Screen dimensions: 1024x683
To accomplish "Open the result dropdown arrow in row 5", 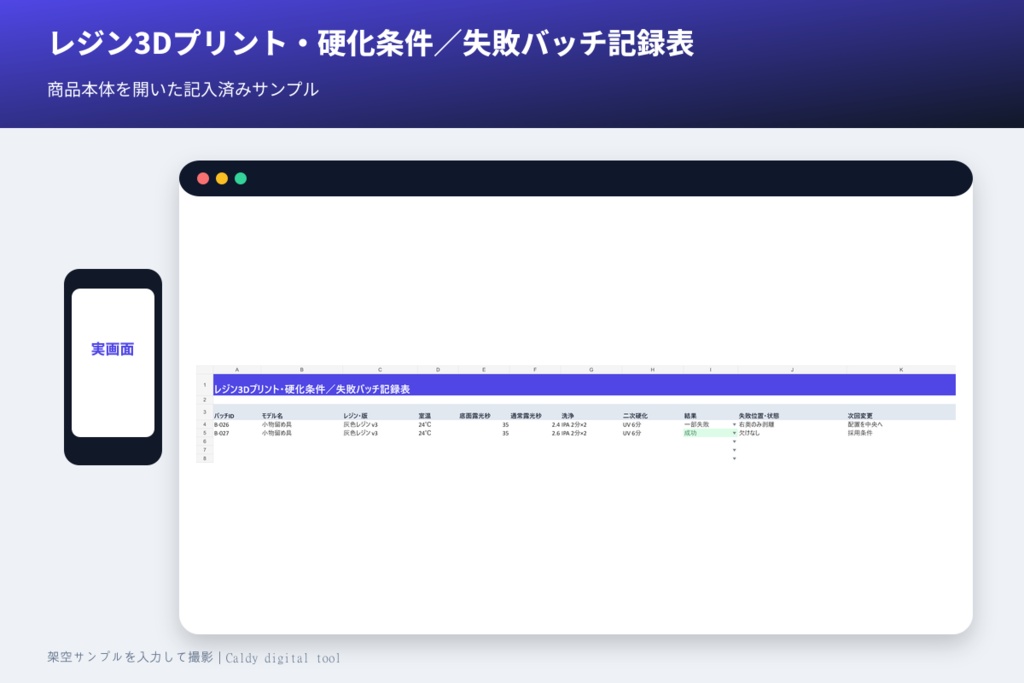I will click(x=734, y=433).
